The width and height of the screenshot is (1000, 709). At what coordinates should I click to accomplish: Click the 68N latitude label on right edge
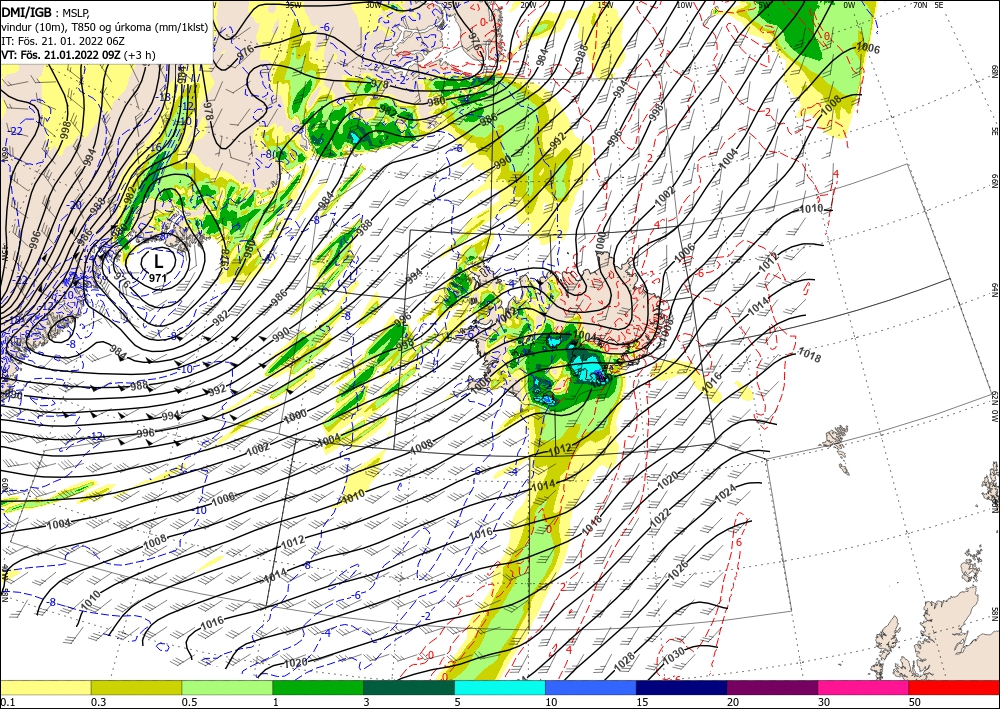click(x=994, y=71)
